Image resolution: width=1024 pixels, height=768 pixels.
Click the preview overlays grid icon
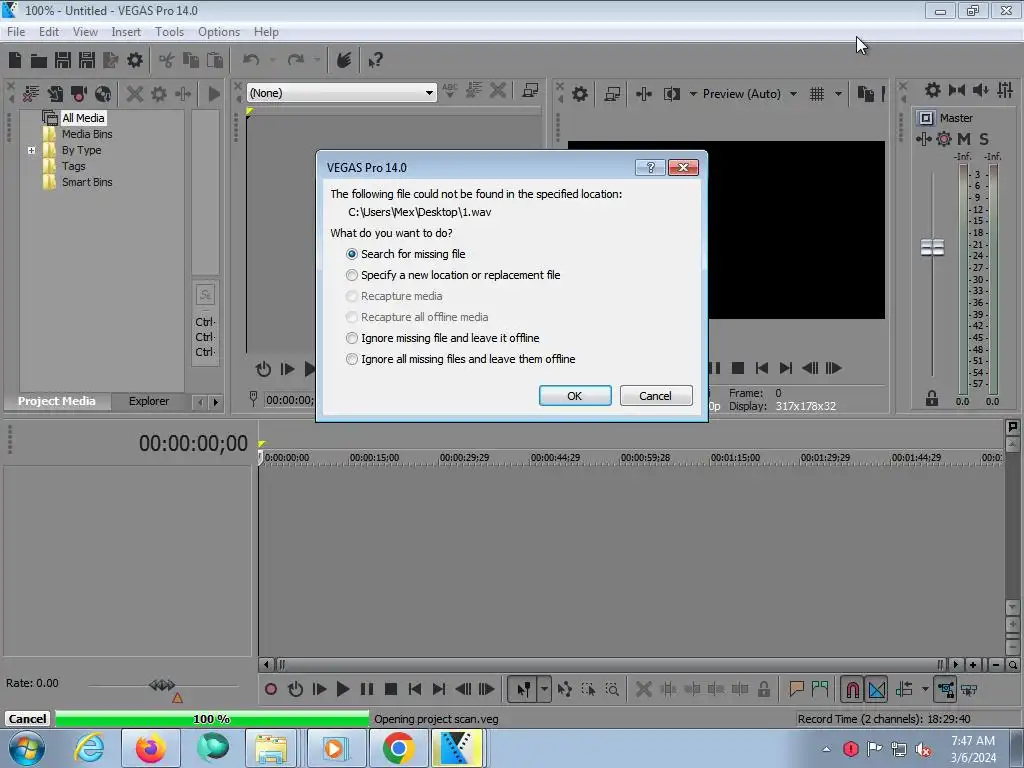click(x=816, y=94)
